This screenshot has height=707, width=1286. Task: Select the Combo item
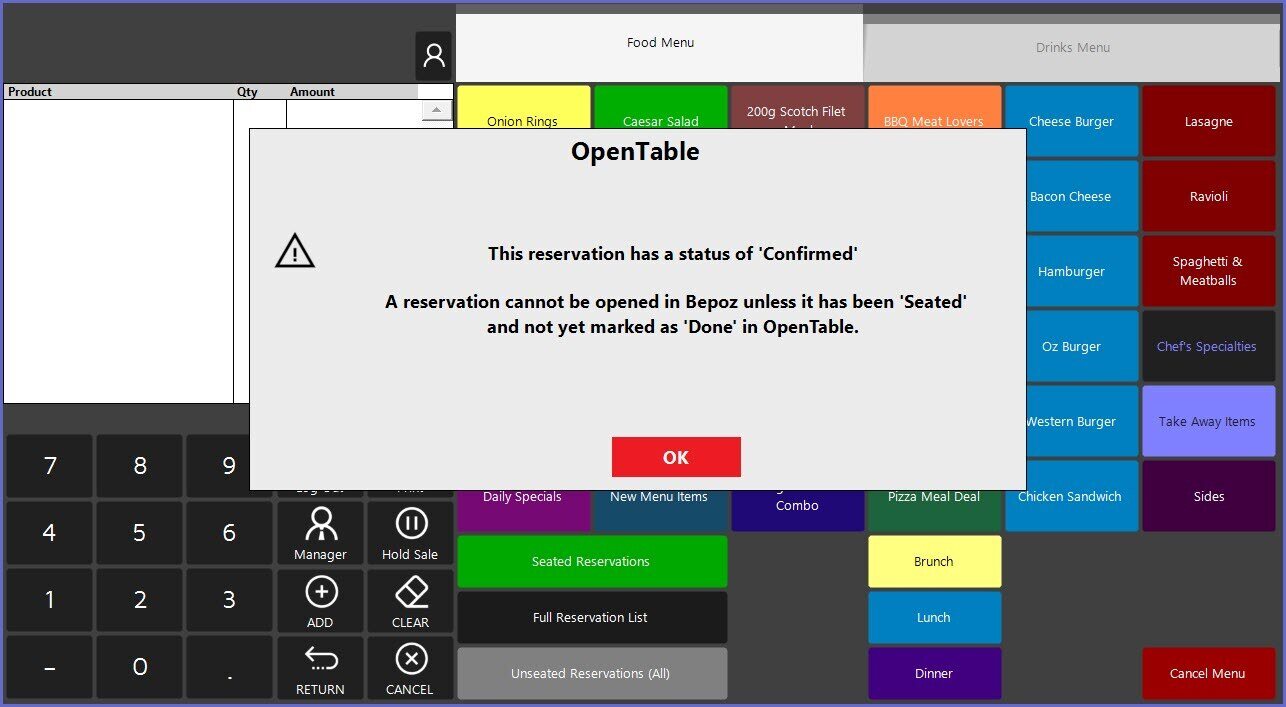(x=798, y=510)
